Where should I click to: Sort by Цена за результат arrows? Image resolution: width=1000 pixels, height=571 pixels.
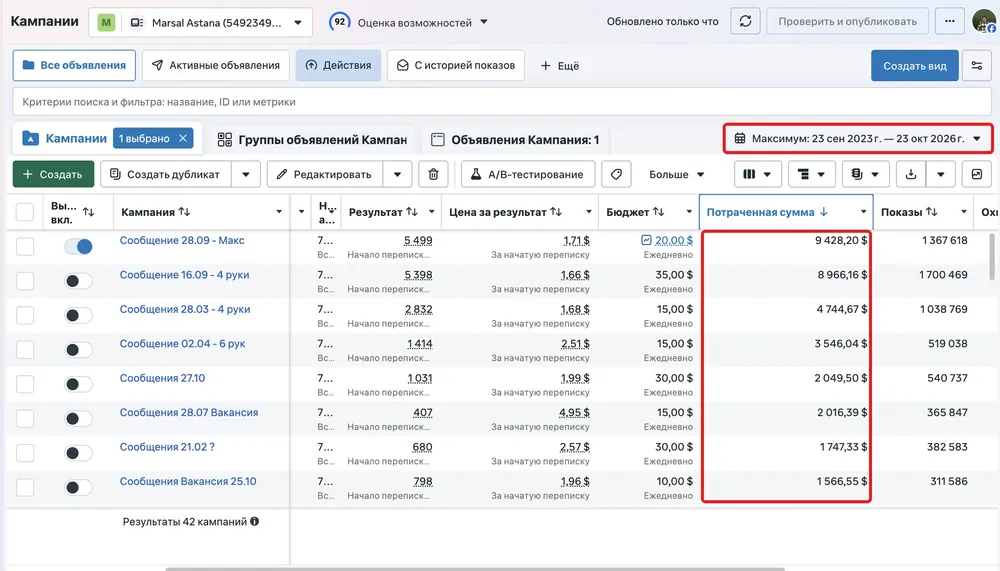pyautogui.click(x=556, y=212)
